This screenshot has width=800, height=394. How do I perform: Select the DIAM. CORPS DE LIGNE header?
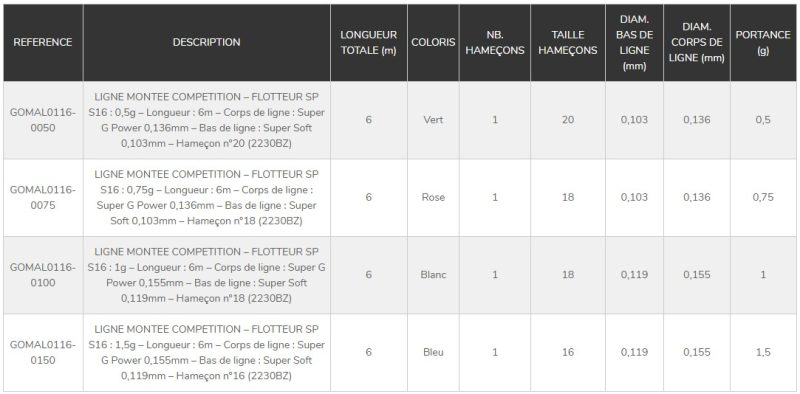[697, 42]
